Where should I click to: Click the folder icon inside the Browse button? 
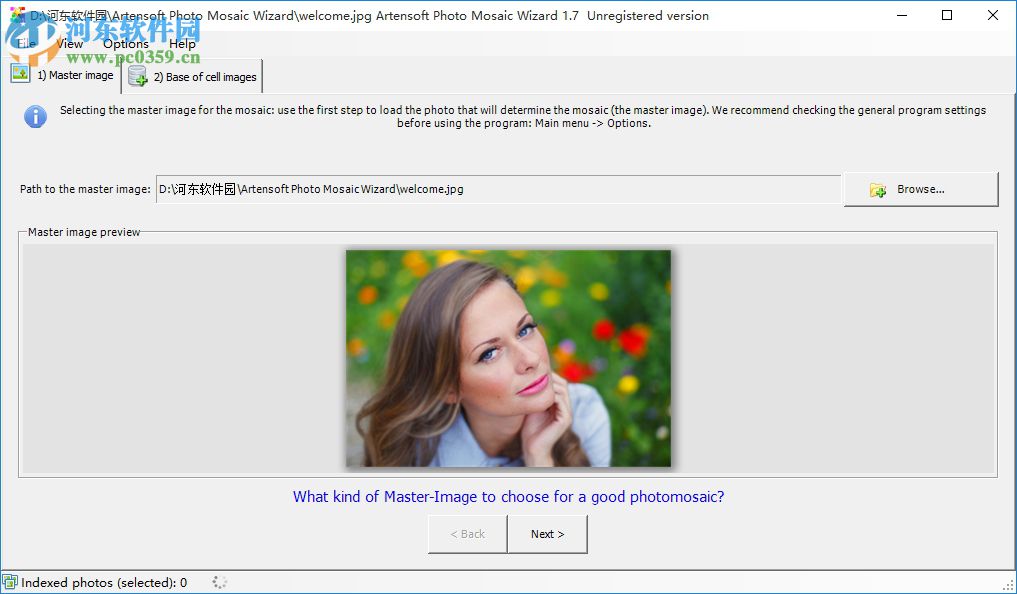877,189
